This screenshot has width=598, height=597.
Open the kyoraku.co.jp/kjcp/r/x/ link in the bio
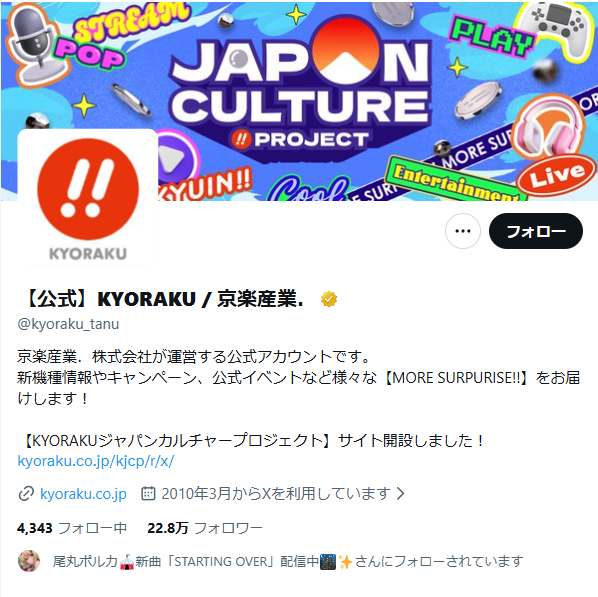[x=96, y=461]
